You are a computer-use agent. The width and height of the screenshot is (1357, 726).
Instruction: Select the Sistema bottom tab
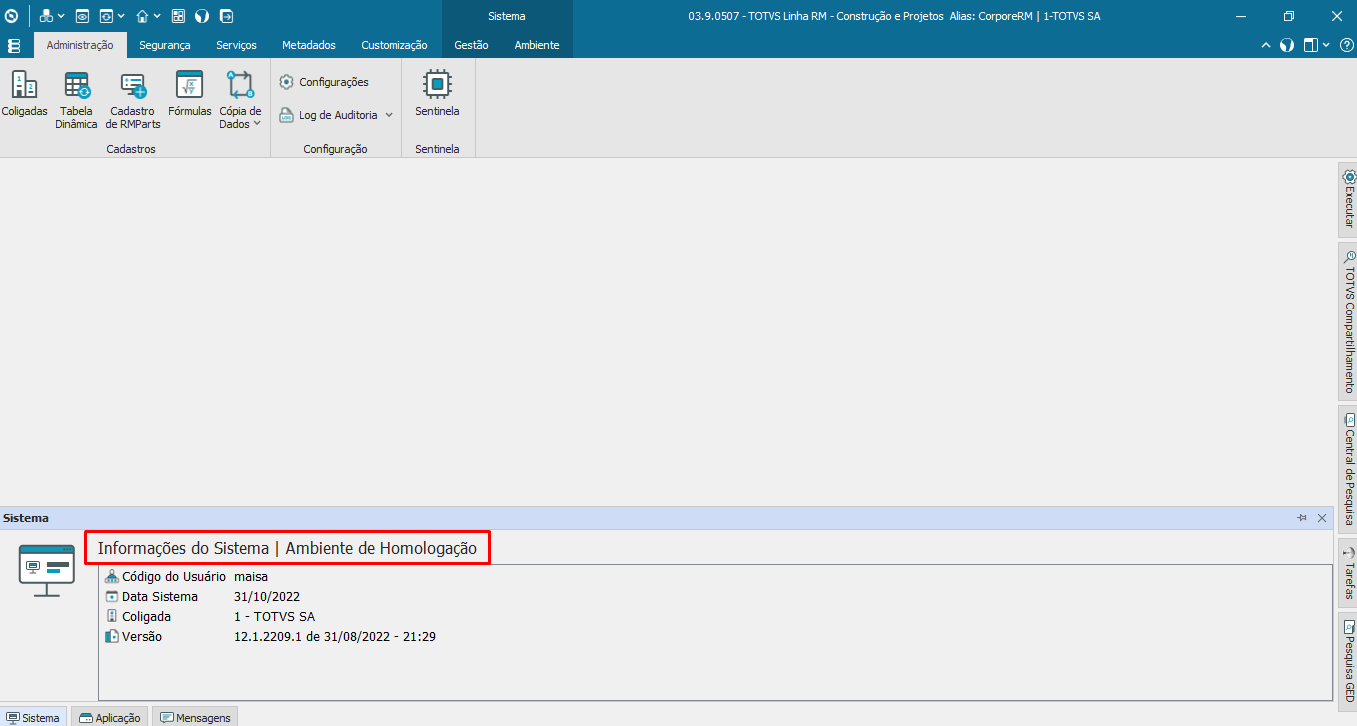pos(34,717)
